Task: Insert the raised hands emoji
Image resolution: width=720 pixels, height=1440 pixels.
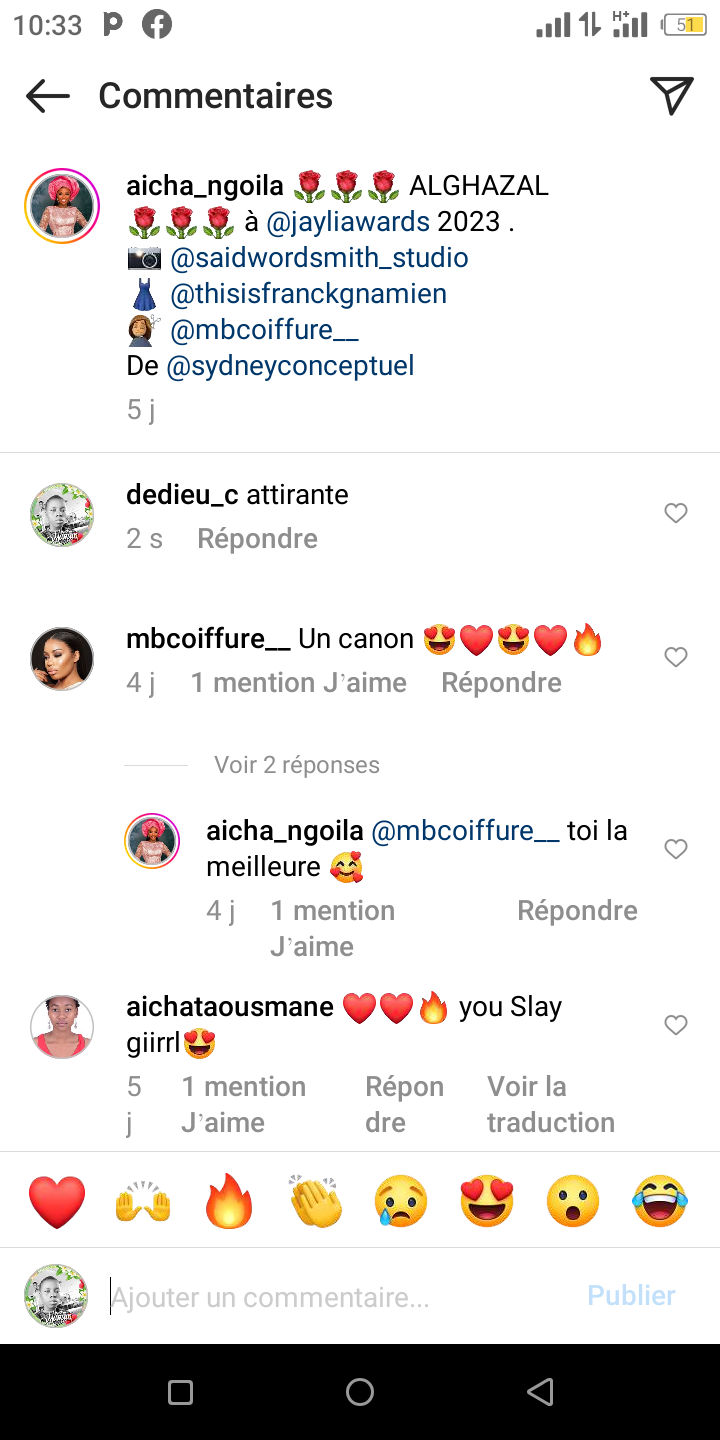Action: click(144, 1201)
